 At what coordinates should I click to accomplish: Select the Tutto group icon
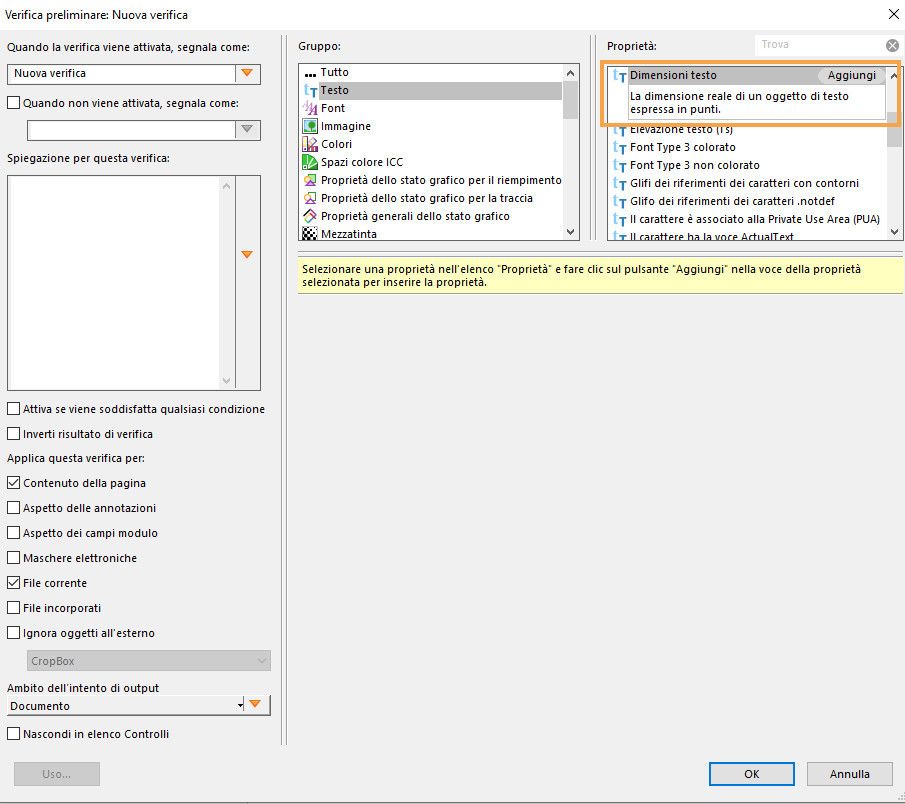310,73
